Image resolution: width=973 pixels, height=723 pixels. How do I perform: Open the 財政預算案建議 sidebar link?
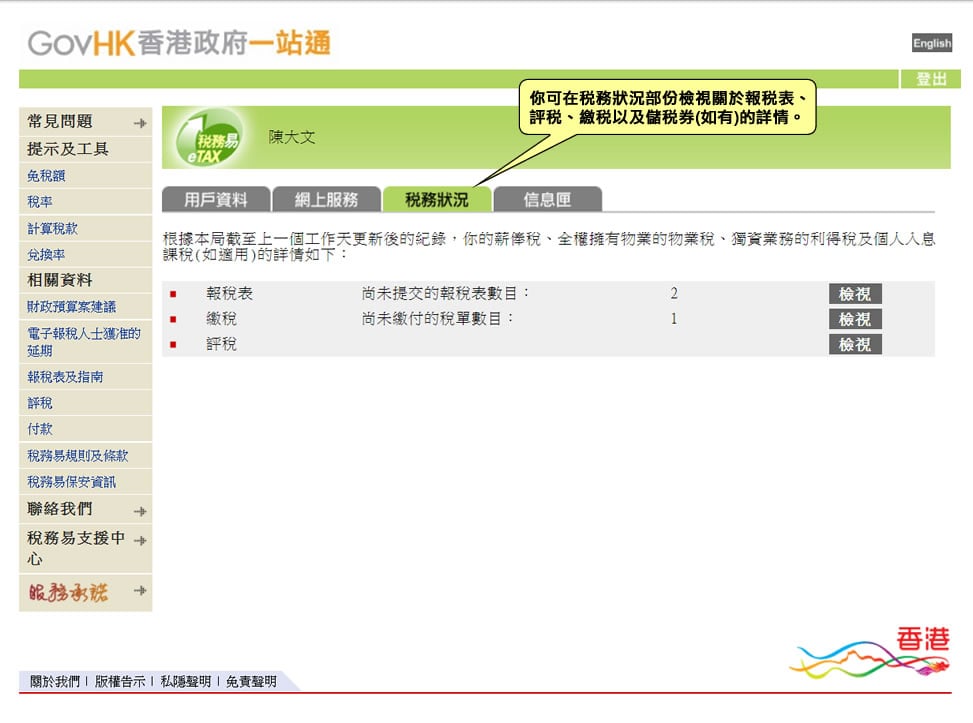(x=72, y=307)
